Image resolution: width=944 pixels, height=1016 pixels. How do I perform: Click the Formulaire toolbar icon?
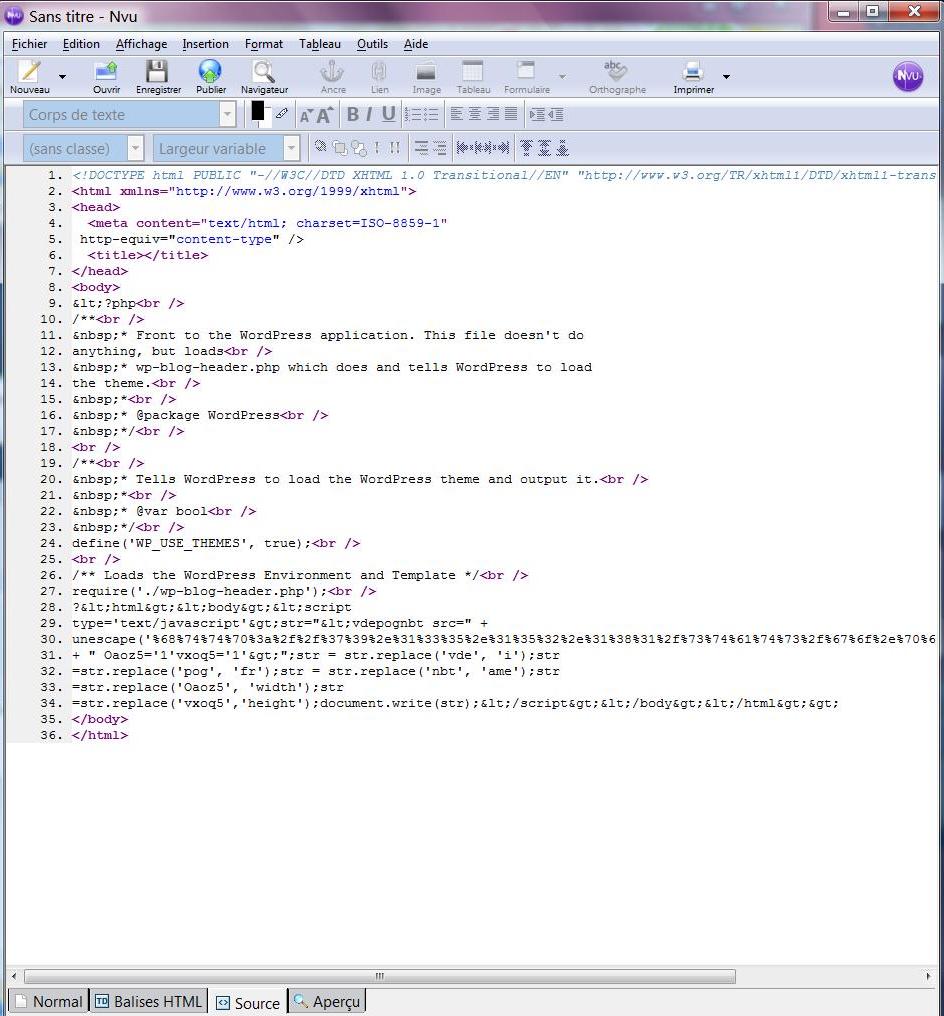pyautogui.click(x=526, y=71)
